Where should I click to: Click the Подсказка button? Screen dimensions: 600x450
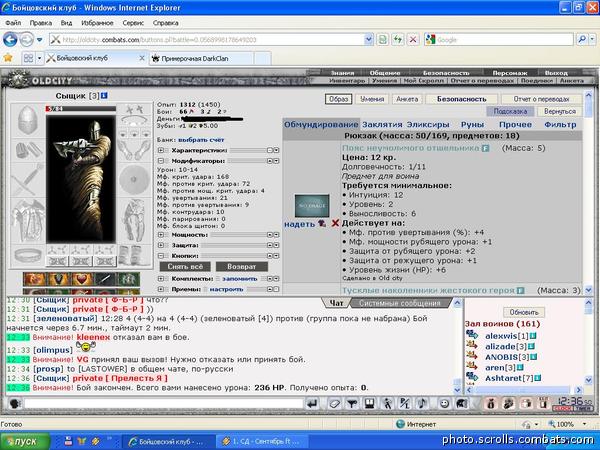click(x=510, y=111)
